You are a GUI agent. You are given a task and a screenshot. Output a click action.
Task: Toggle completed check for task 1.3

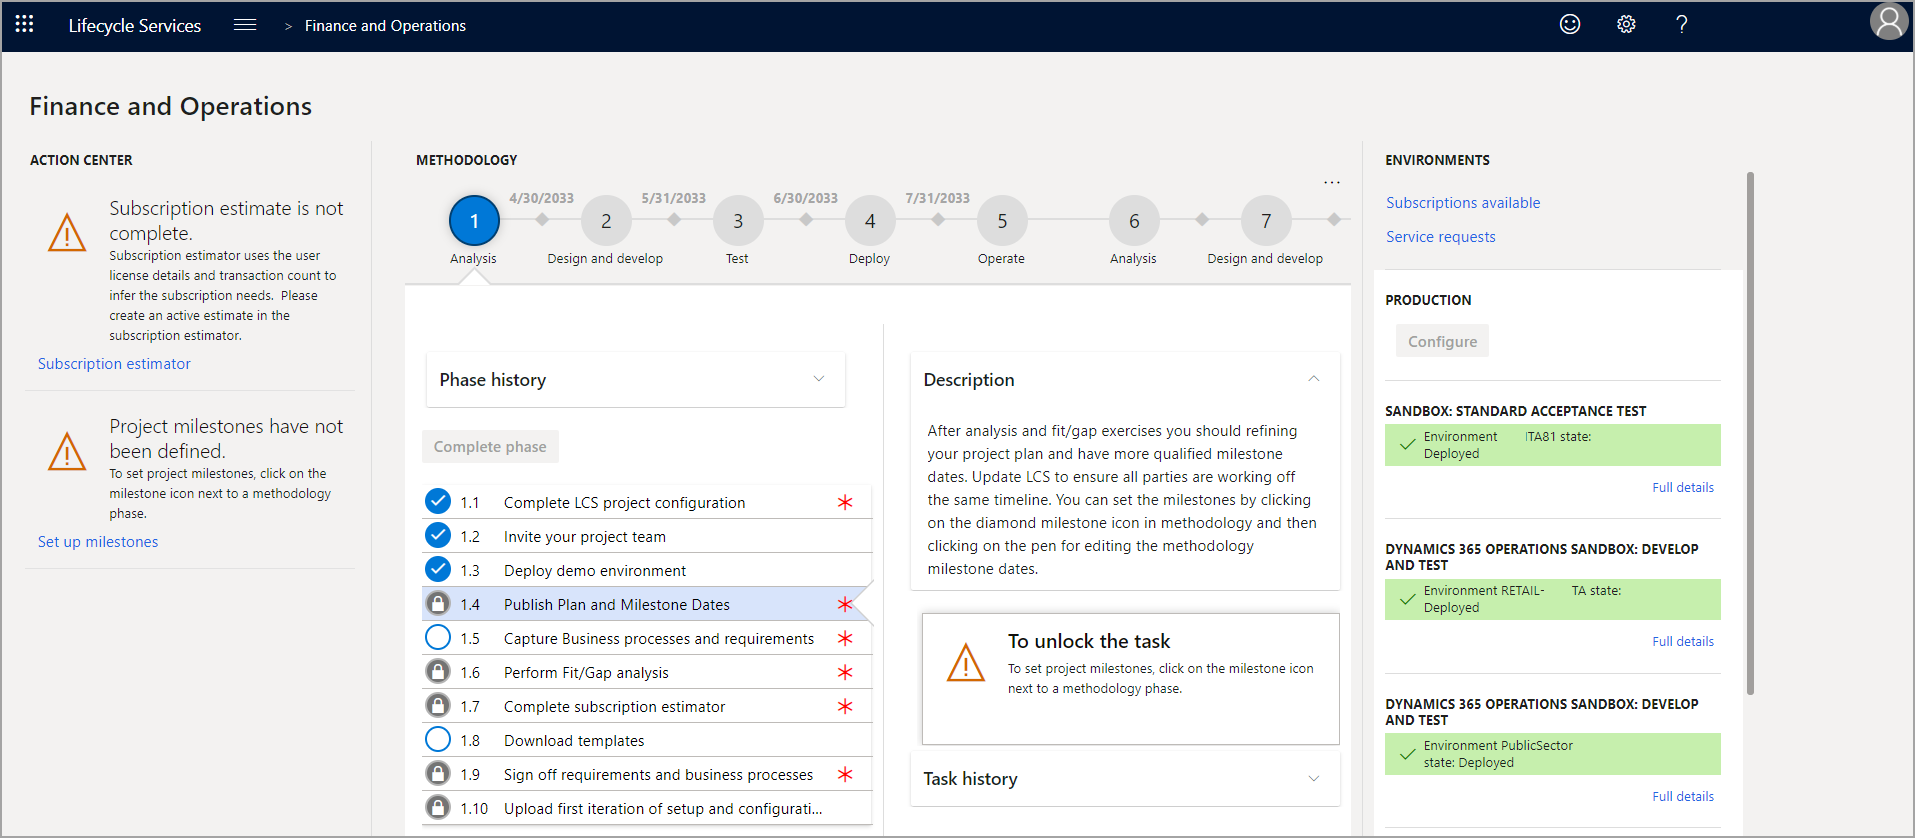[x=438, y=570]
